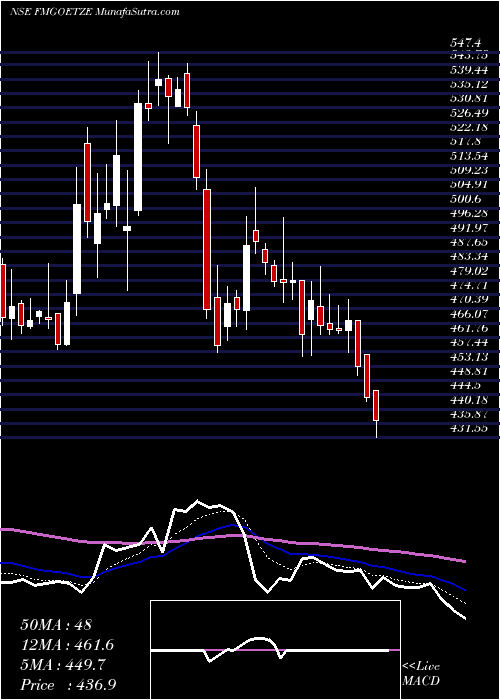
Task: Click the Live MACD label
Action: (421, 674)
